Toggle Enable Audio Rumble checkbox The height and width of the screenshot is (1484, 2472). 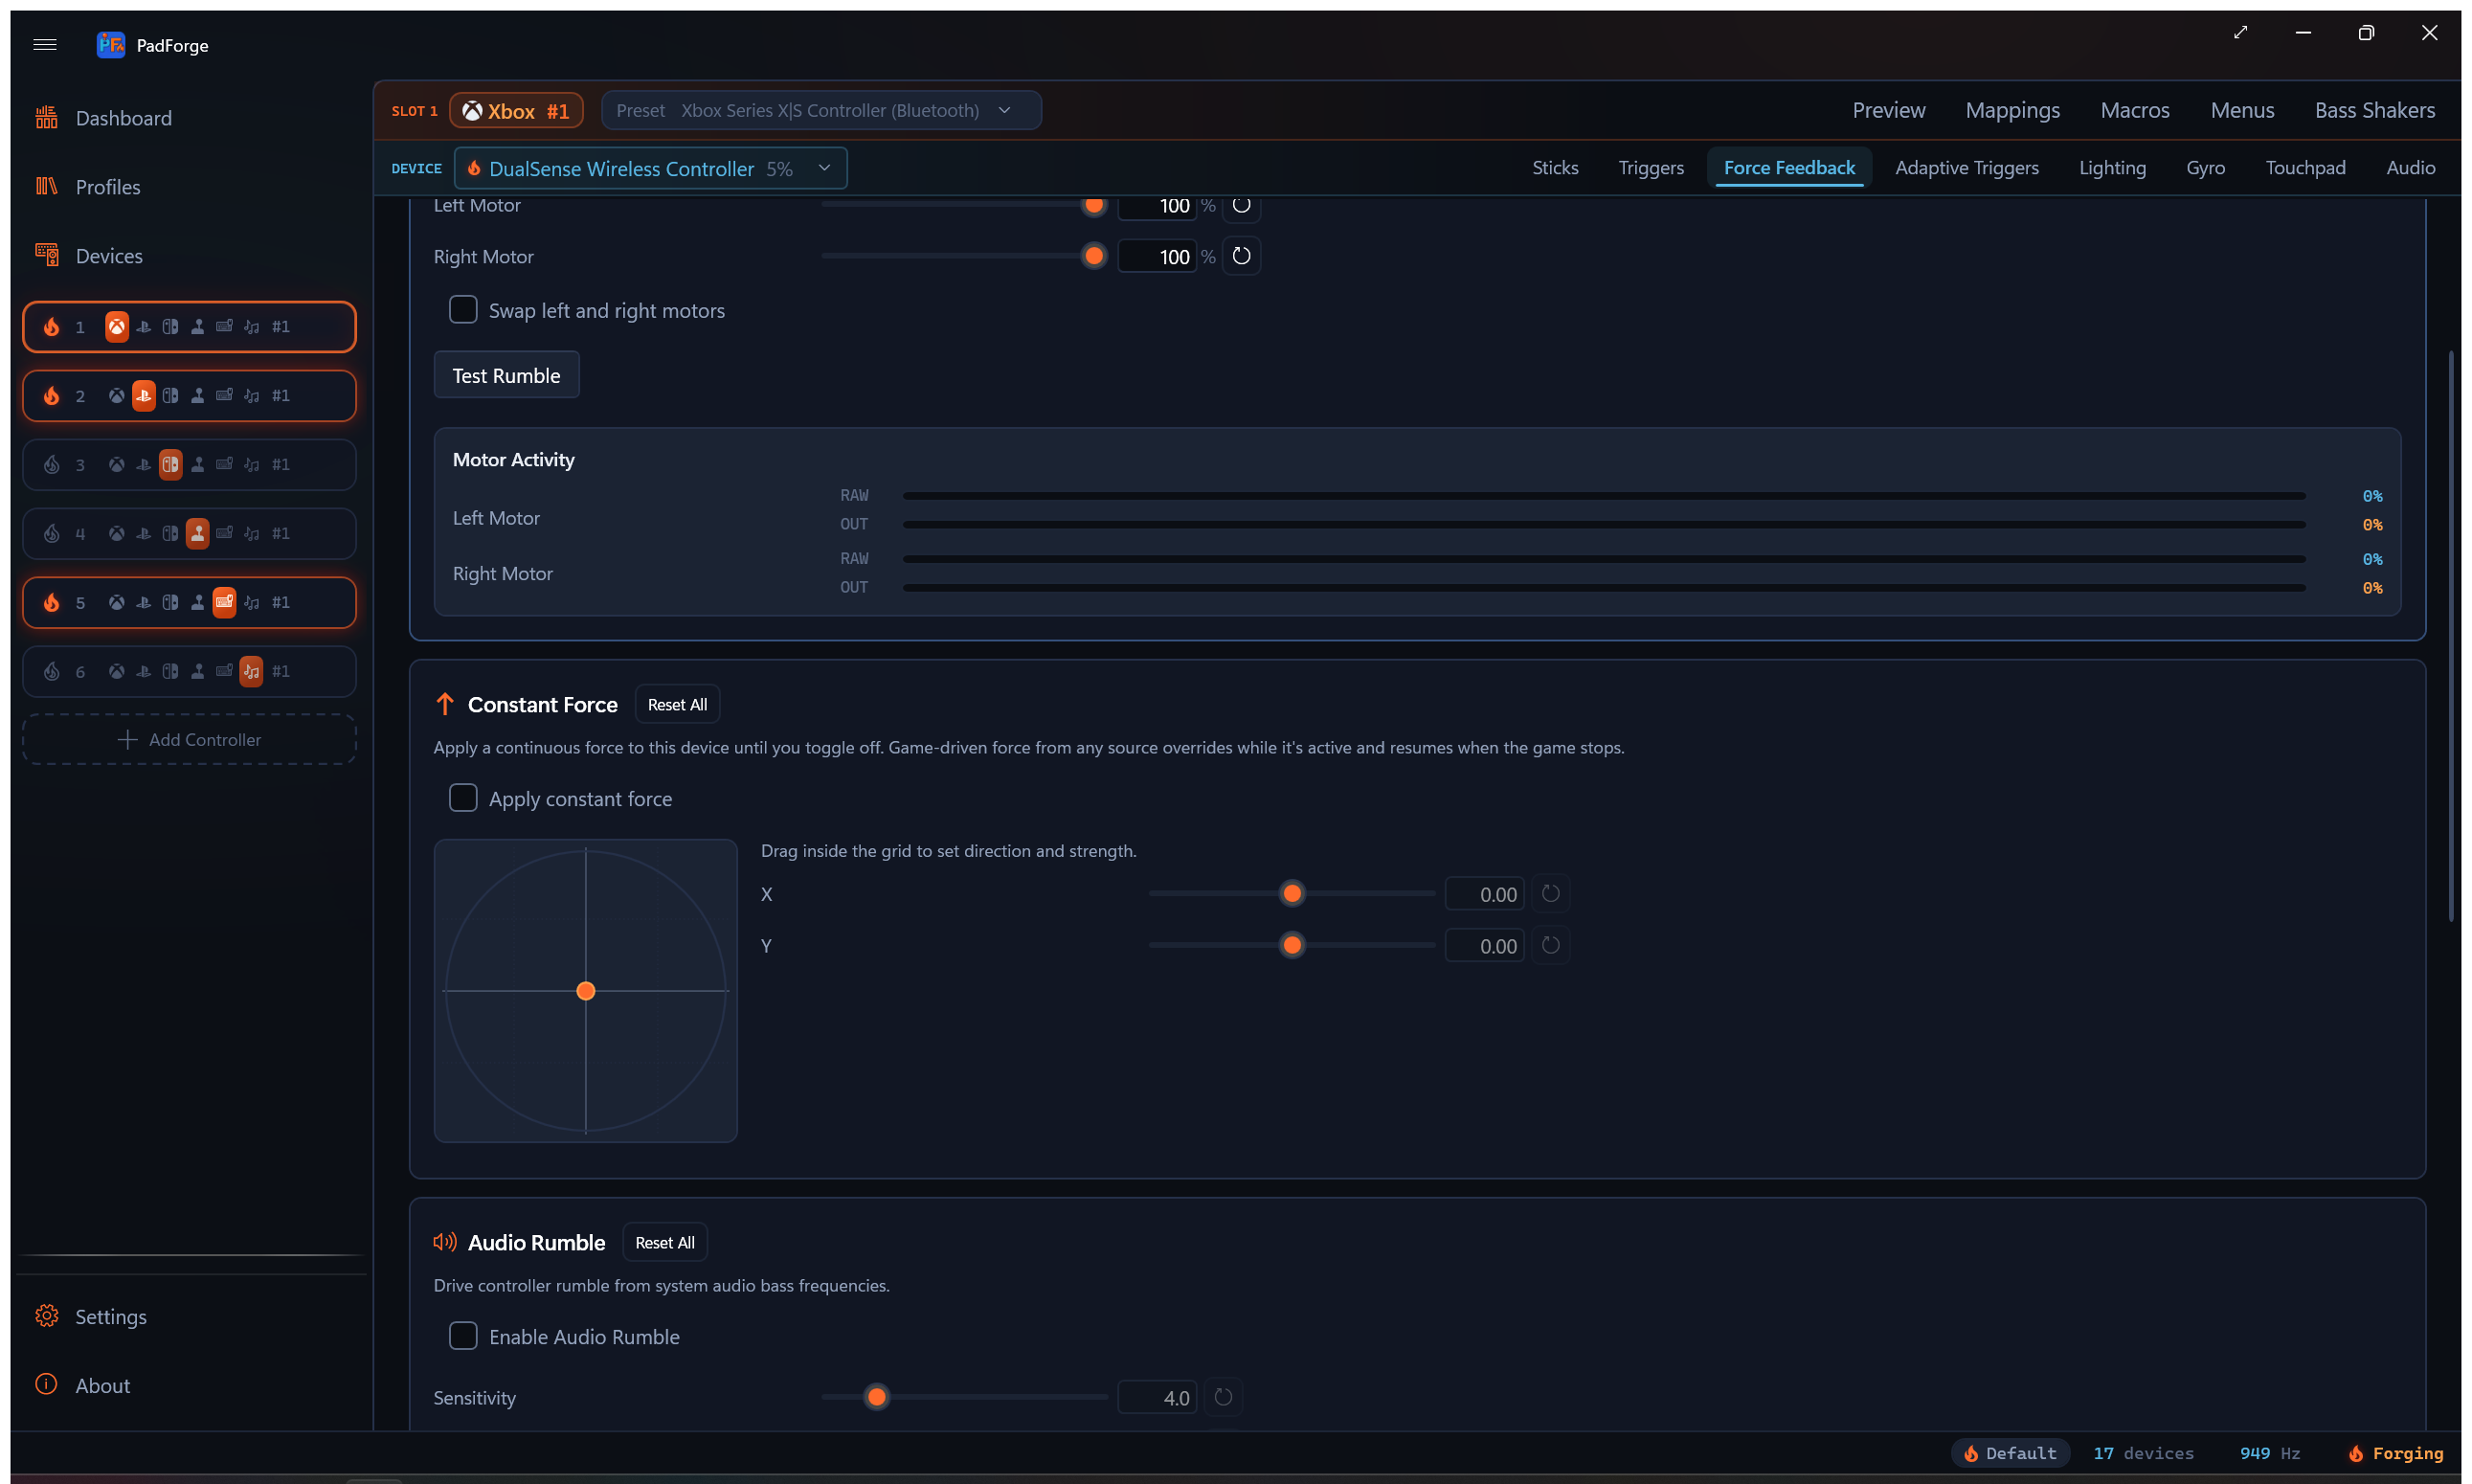coord(463,1336)
